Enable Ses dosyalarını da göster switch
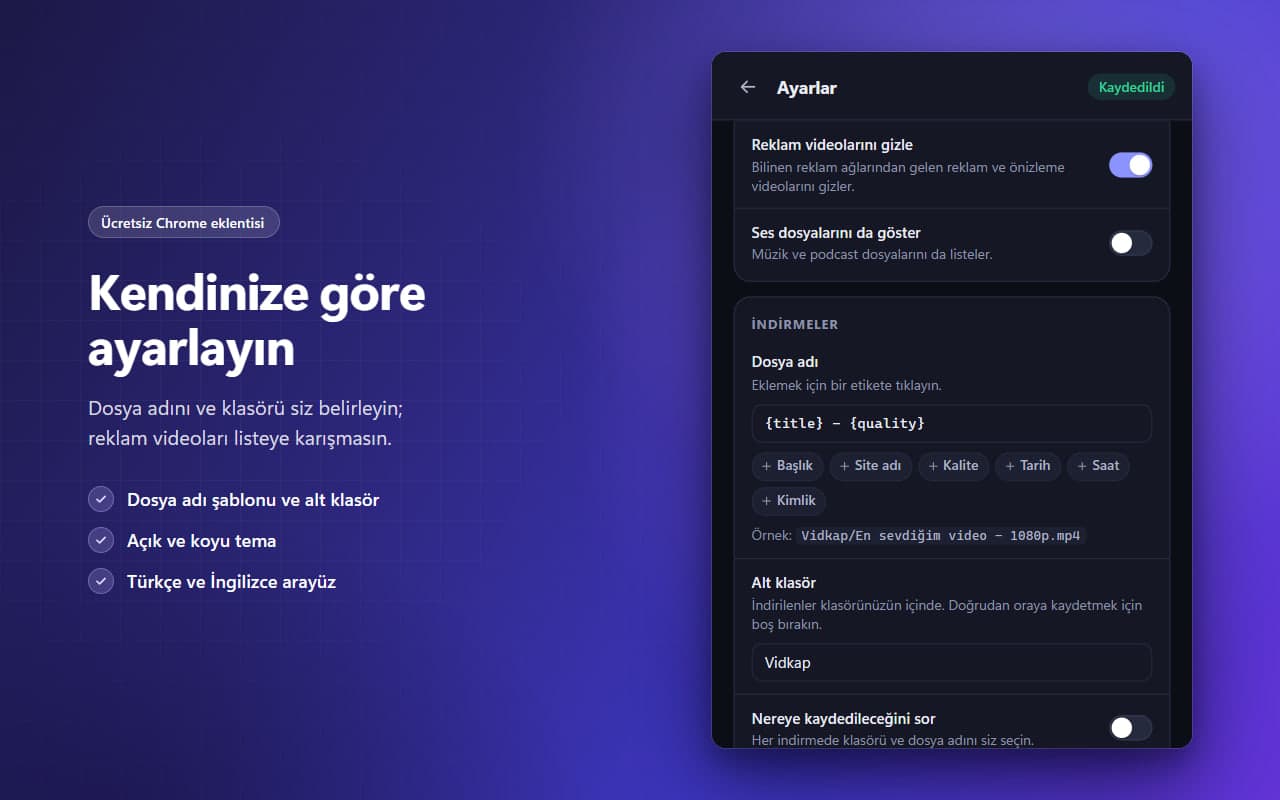 [x=1131, y=243]
